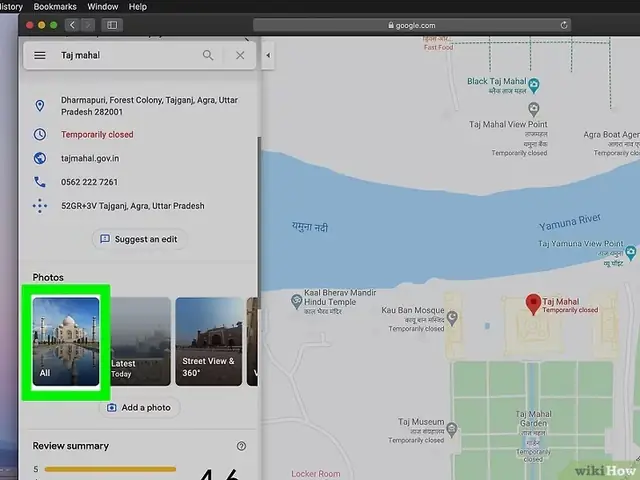Click the Taj Mahal Garden label
This screenshot has height=480, width=640.
tap(533, 418)
